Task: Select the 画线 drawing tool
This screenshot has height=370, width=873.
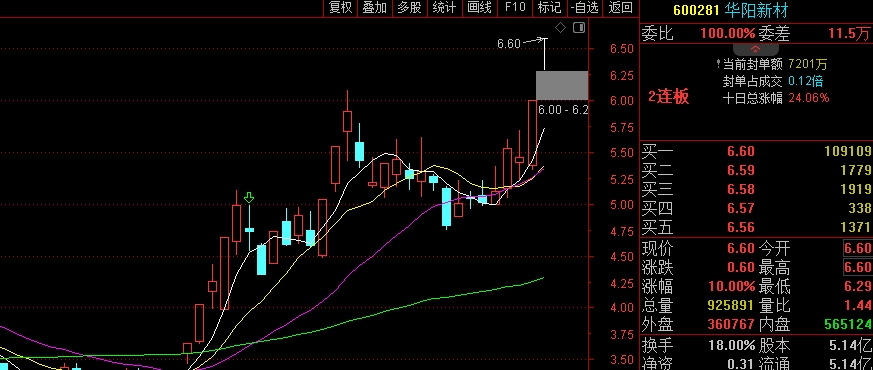Action: [479, 7]
